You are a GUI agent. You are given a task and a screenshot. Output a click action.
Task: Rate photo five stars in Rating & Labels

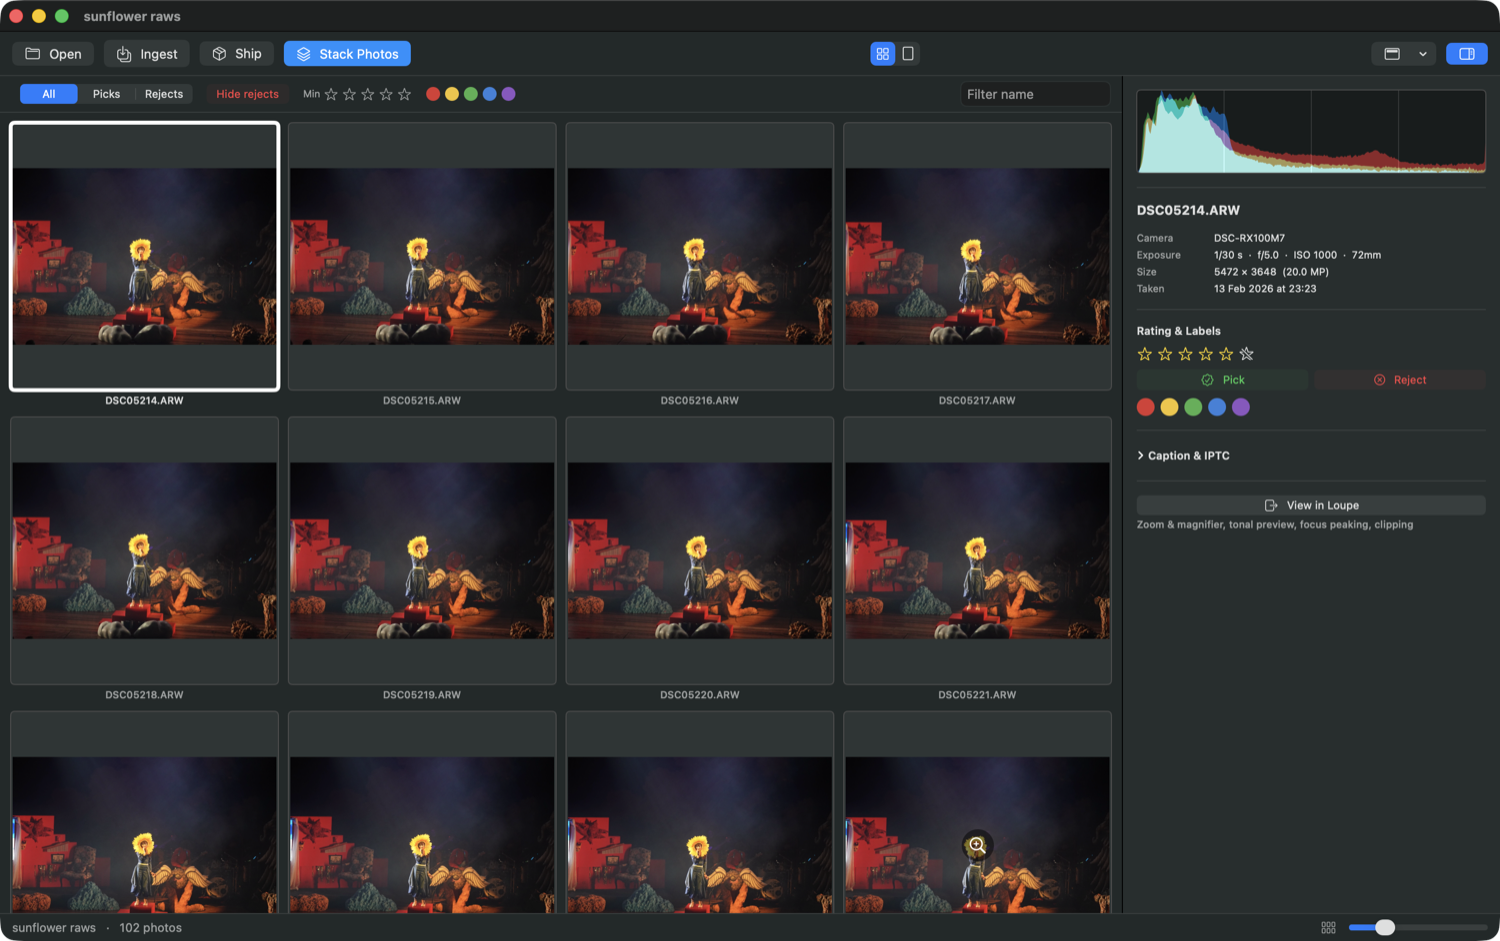[x=1226, y=354]
